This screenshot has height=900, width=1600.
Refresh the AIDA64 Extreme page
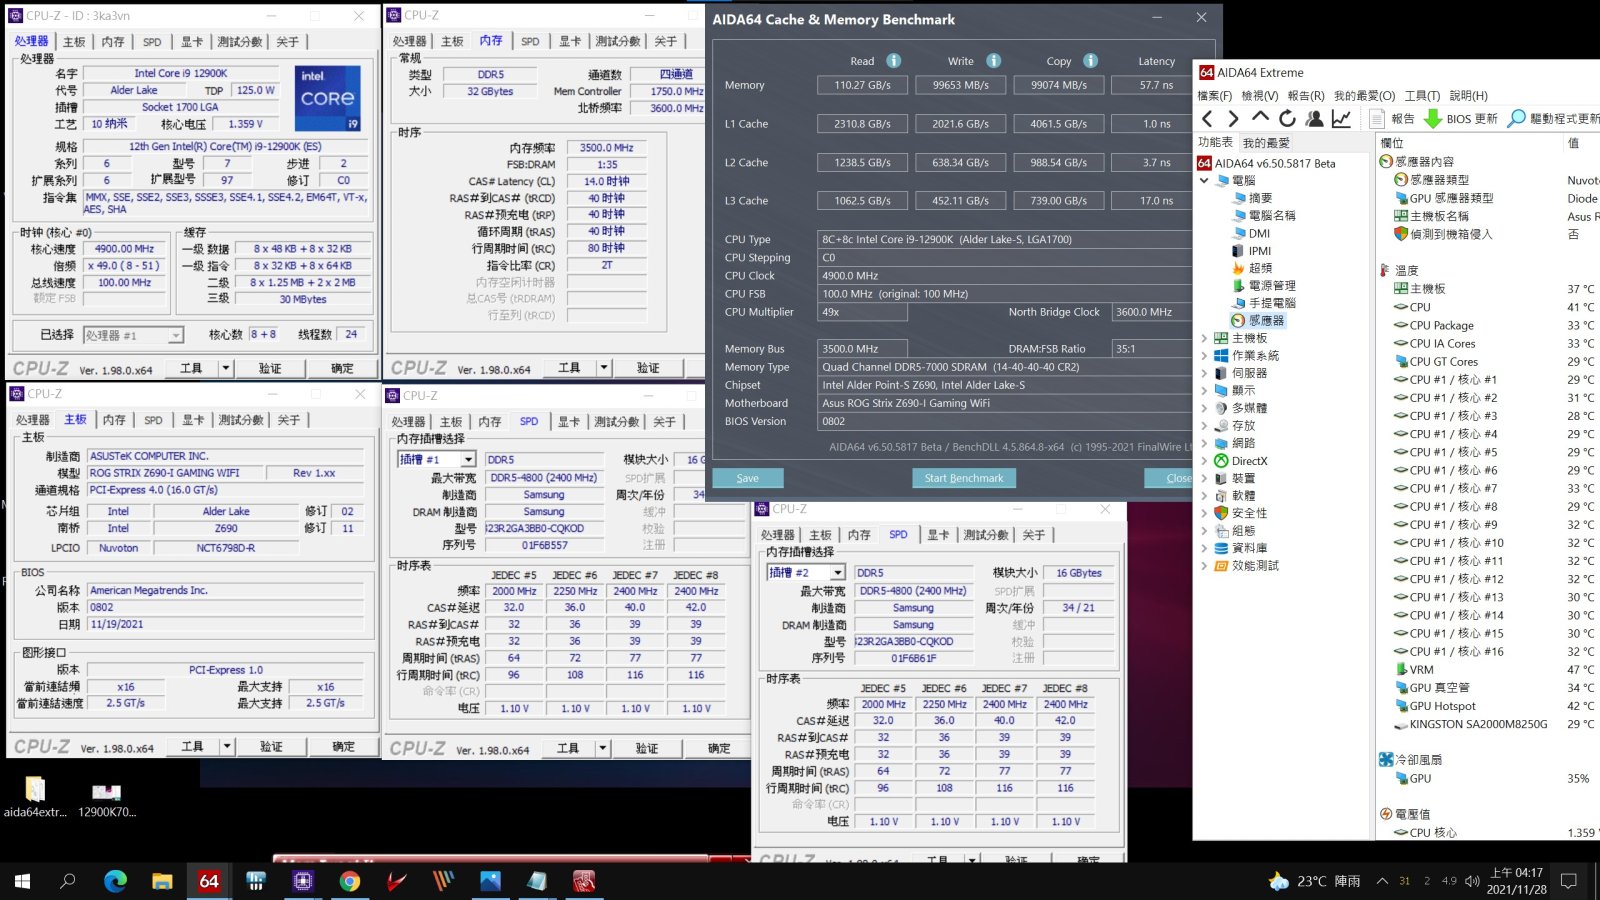(1287, 119)
